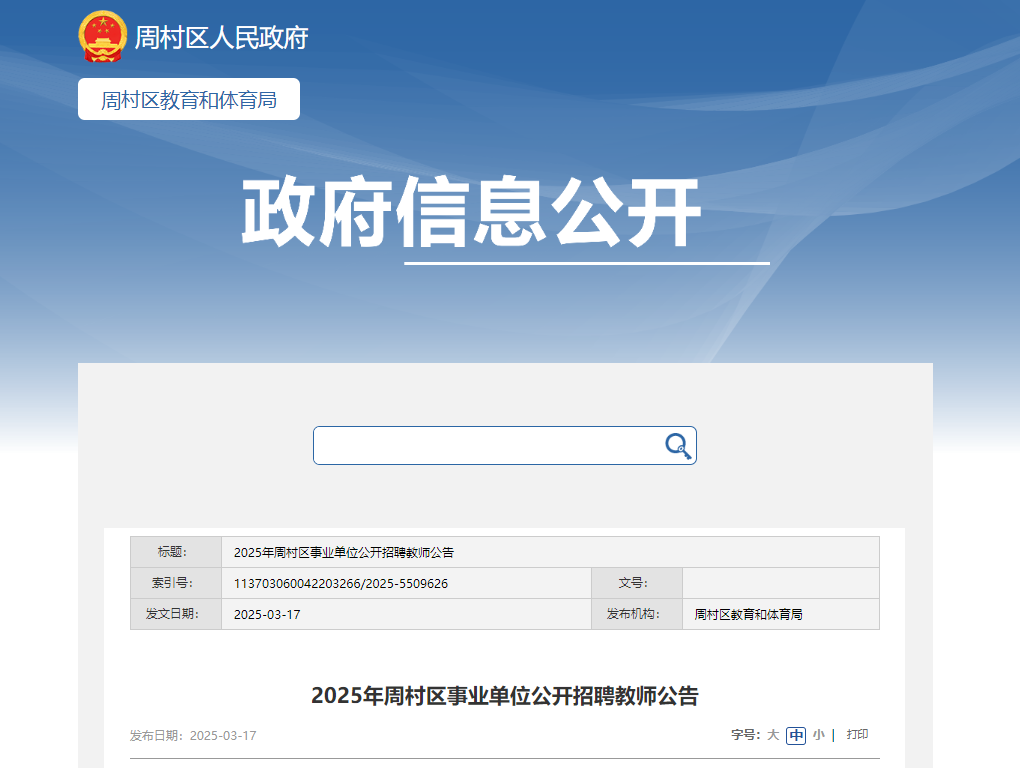This screenshot has height=768, width=1020.
Task: Click the 标题: label cell
Action: [176, 552]
